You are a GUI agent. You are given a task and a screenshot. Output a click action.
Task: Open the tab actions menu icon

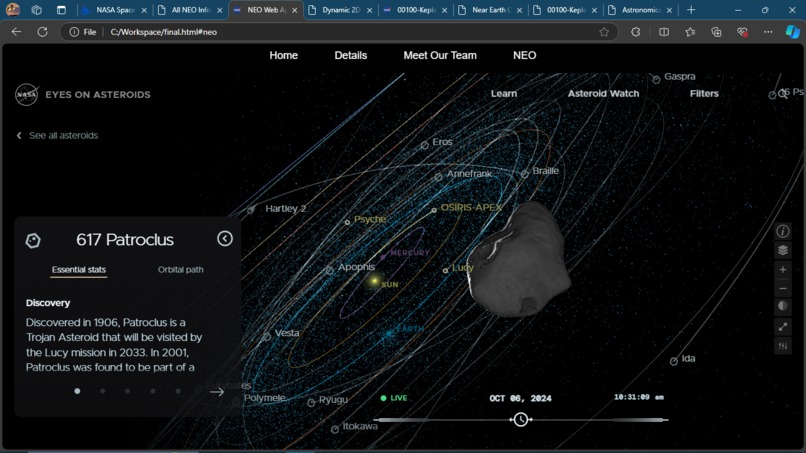click(61, 10)
